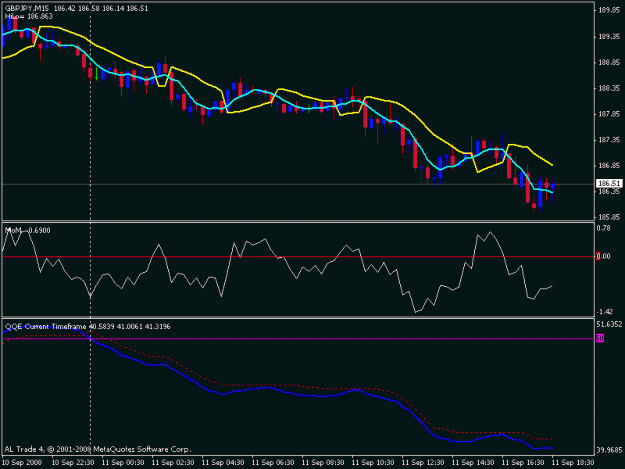625x469 pixels.
Task: Click the 39.9685 QQE scale value
Action: point(609,450)
